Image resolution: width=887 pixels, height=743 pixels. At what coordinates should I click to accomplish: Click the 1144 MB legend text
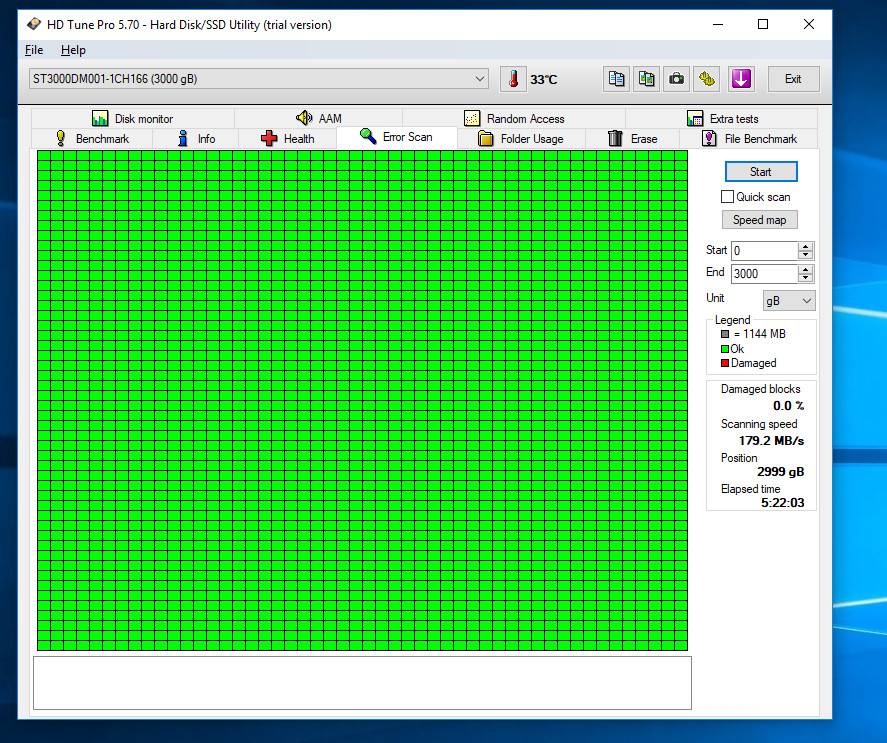[760, 334]
